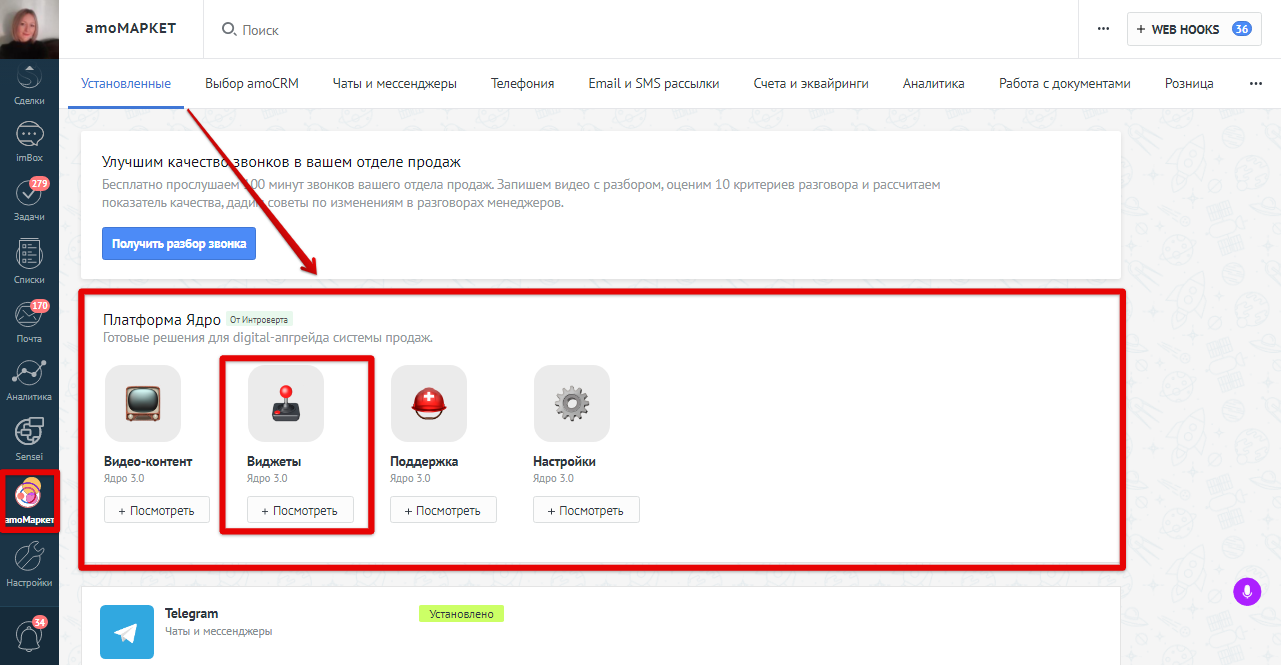Open the Telegram integration icon
This screenshot has height=665, width=1281.
127,632
